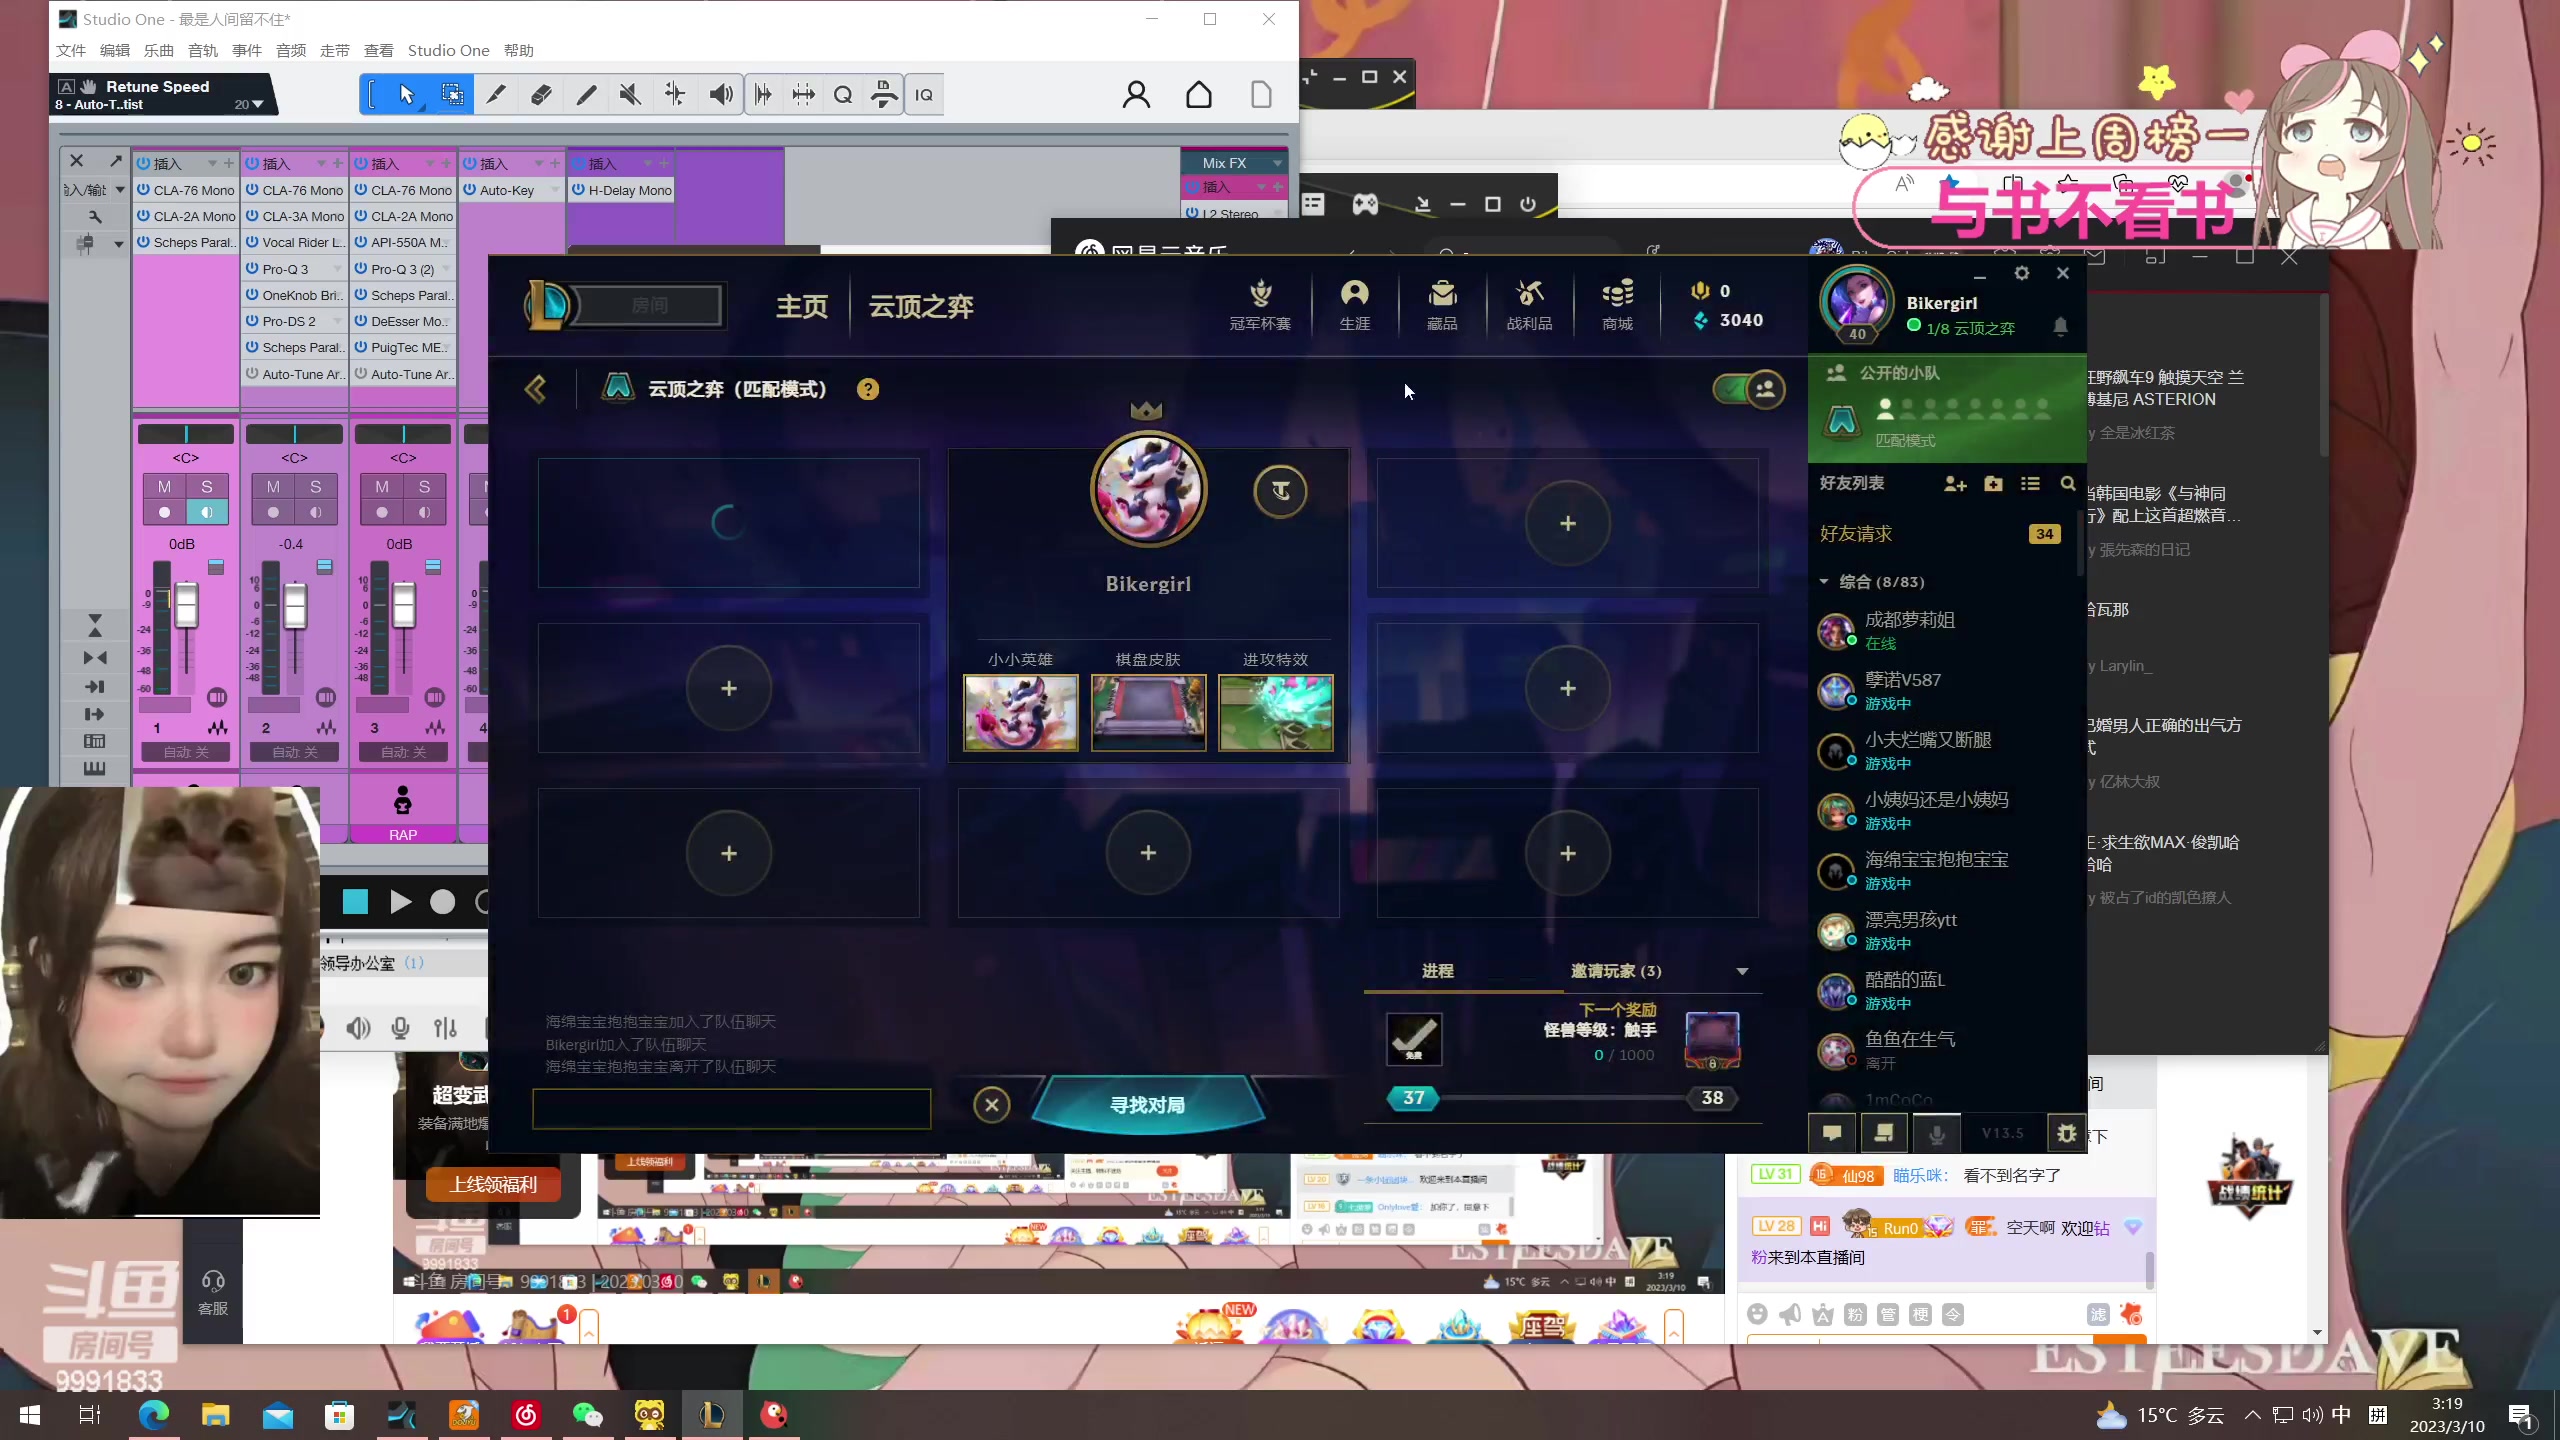Toggle power of CLA-76 Mono on first channel
This screenshot has width=2560, height=1440.
(143, 190)
